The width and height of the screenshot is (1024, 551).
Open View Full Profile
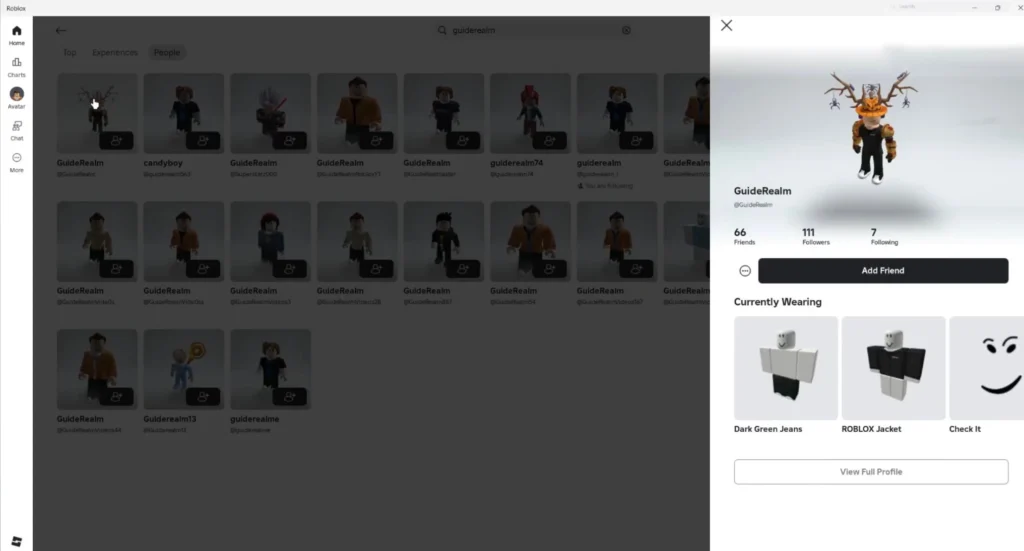(x=871, y=471)
